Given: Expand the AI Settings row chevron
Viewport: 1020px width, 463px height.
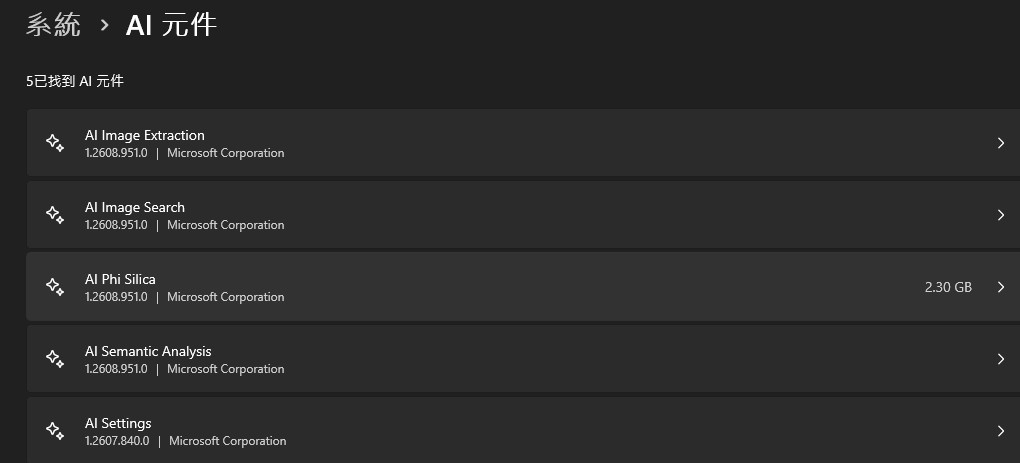Looking at the screenshot, I should click(x=1000, y=431).
